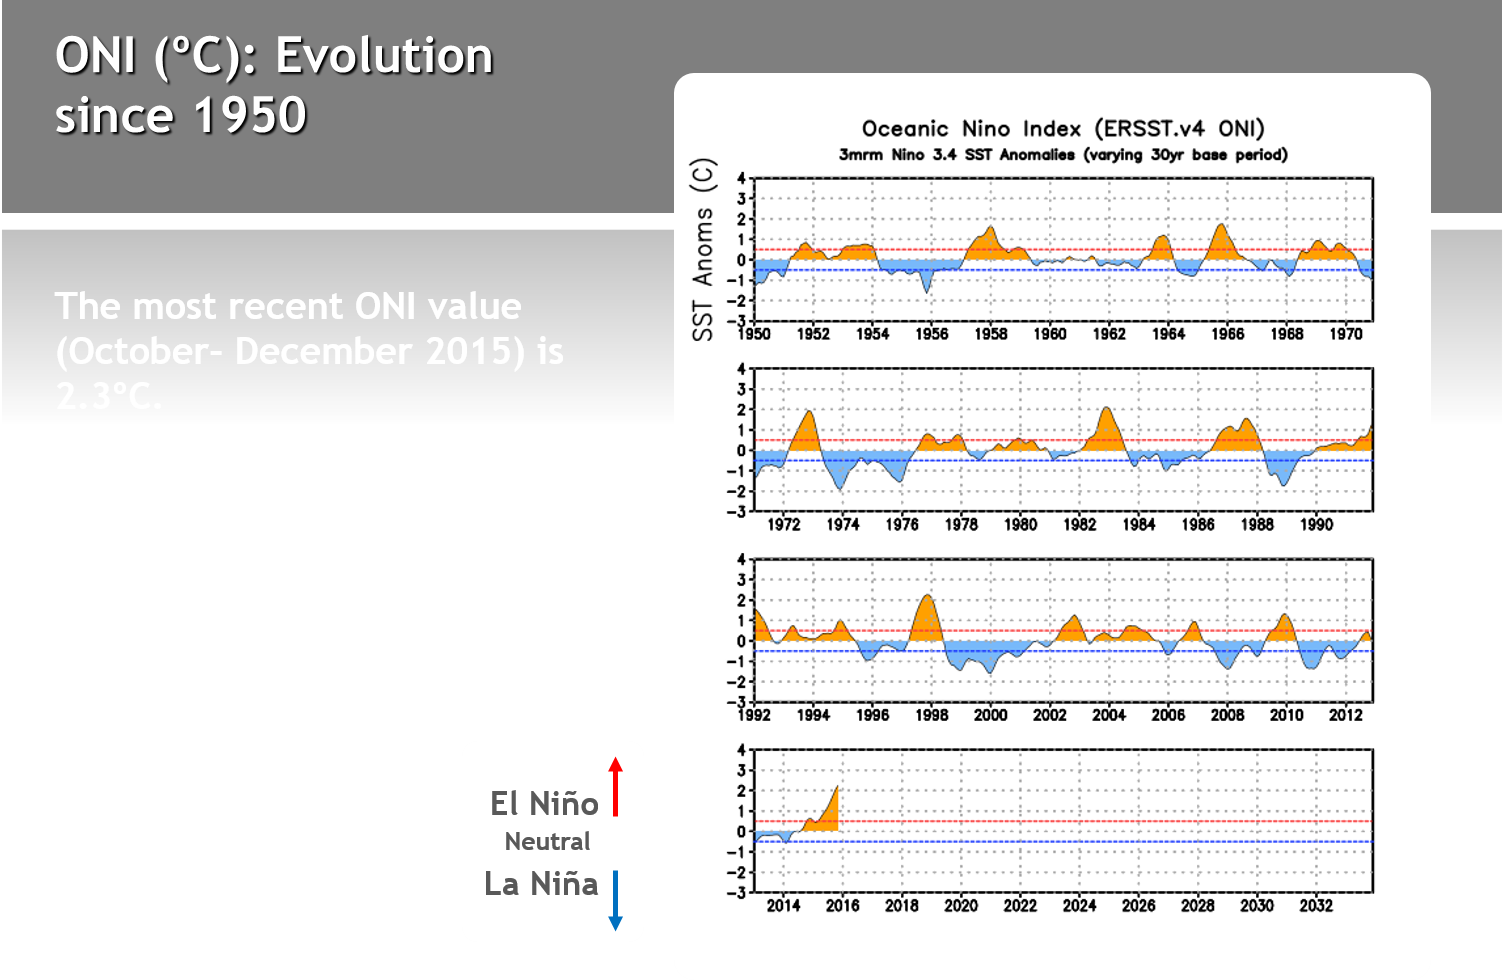Viewport: 1504px width, 980px height.
Task: Click the "2000" x-axis year label
Action: coord(991,715)
